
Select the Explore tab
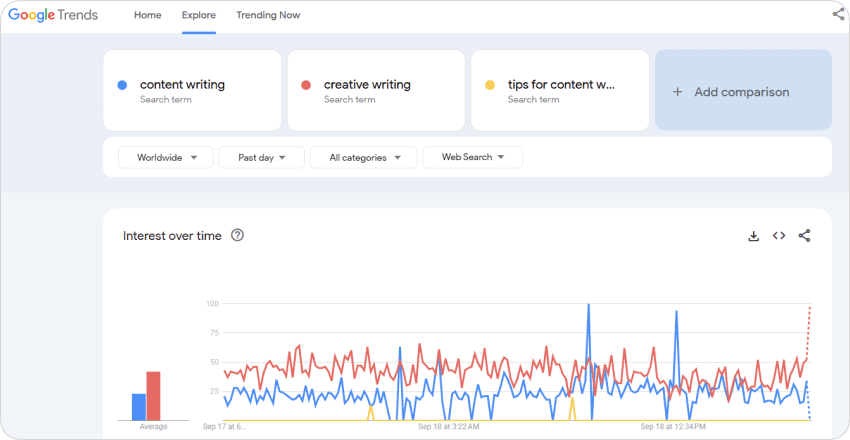(x=199, y=15)
